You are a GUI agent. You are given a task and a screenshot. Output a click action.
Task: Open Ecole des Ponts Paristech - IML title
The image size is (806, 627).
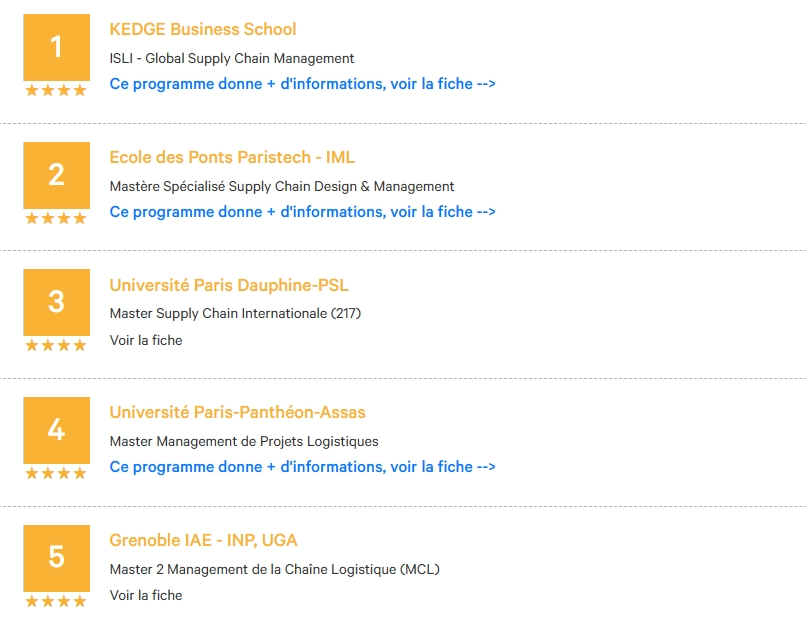pos(232,157)
